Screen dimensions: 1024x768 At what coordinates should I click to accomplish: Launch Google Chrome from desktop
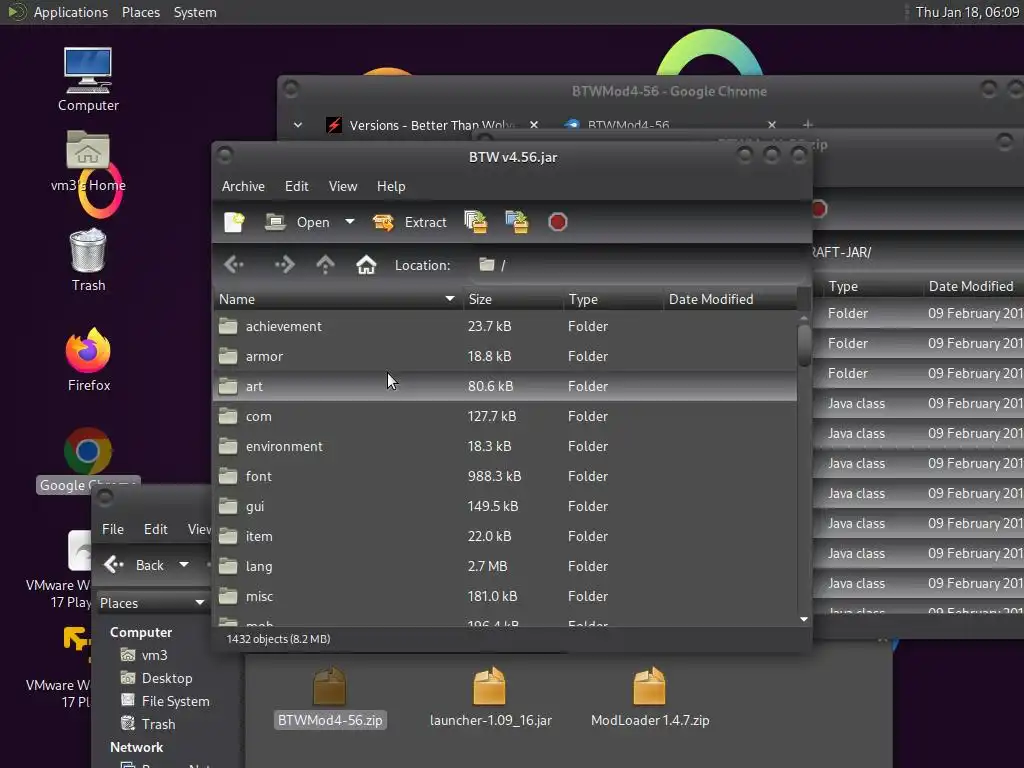(x=88, y=460)
